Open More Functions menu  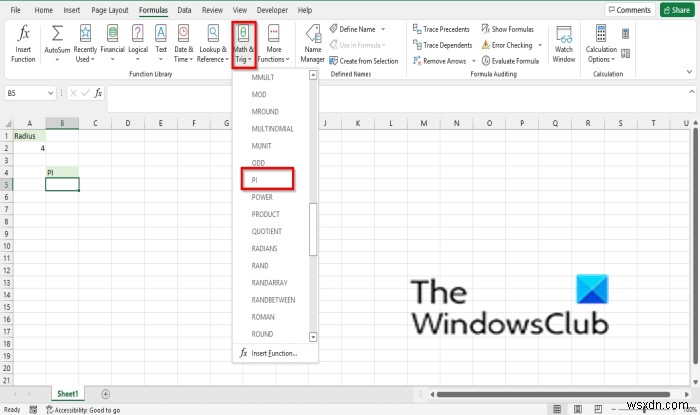click(x=274, y=44)
